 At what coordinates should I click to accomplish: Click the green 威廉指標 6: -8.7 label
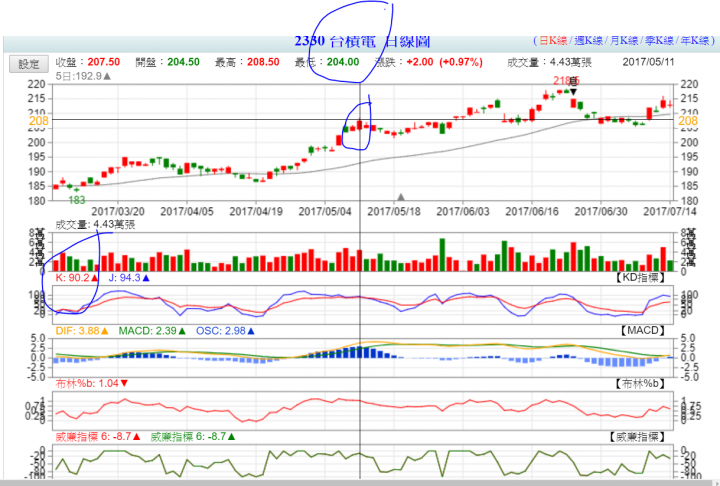[193, 437]
